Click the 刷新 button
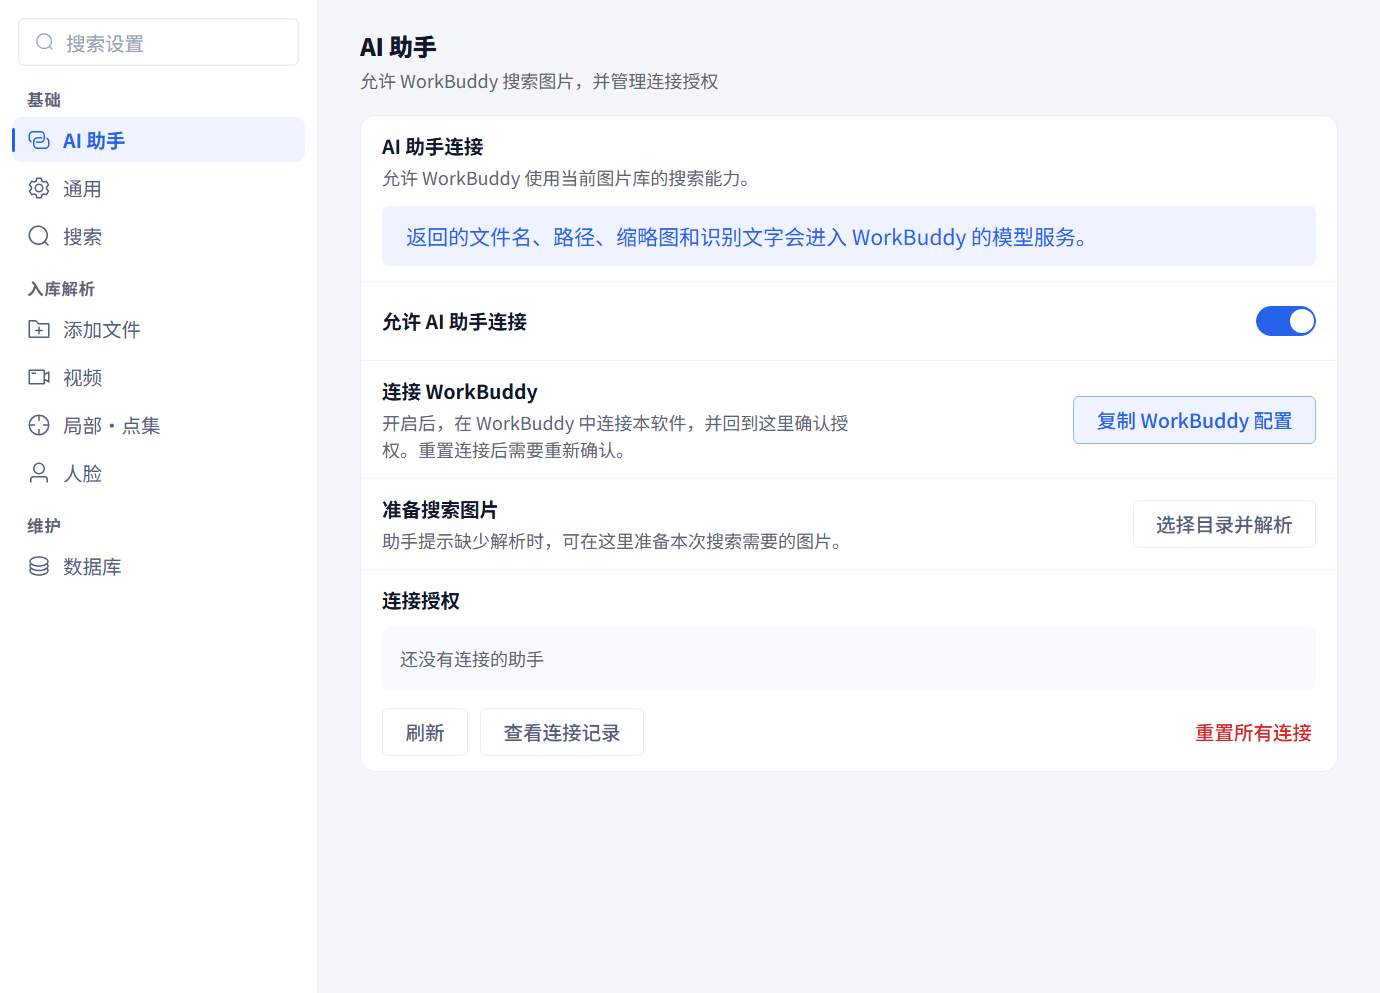Image resolution: width=1380 pixels, height=993 pixels. click(x=425, y=732)
